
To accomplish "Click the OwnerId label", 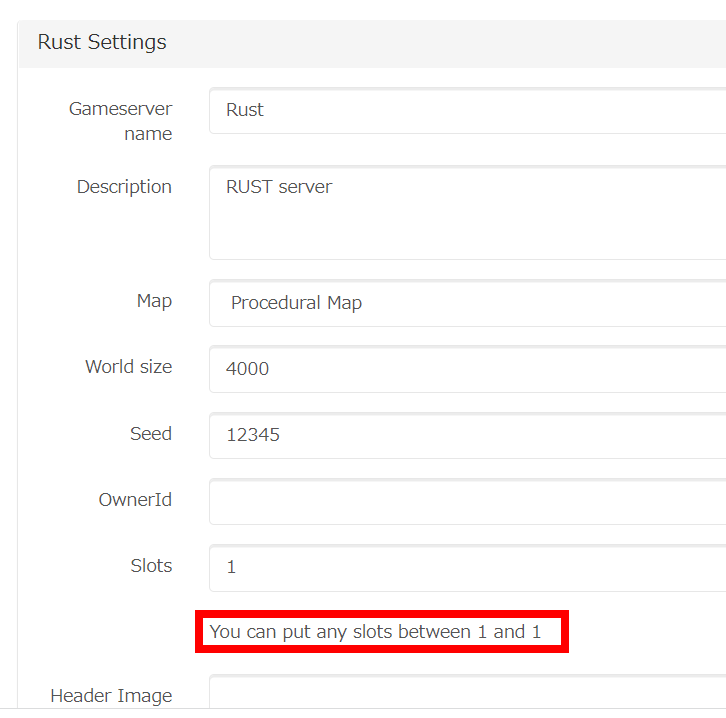I will [135, 500].
